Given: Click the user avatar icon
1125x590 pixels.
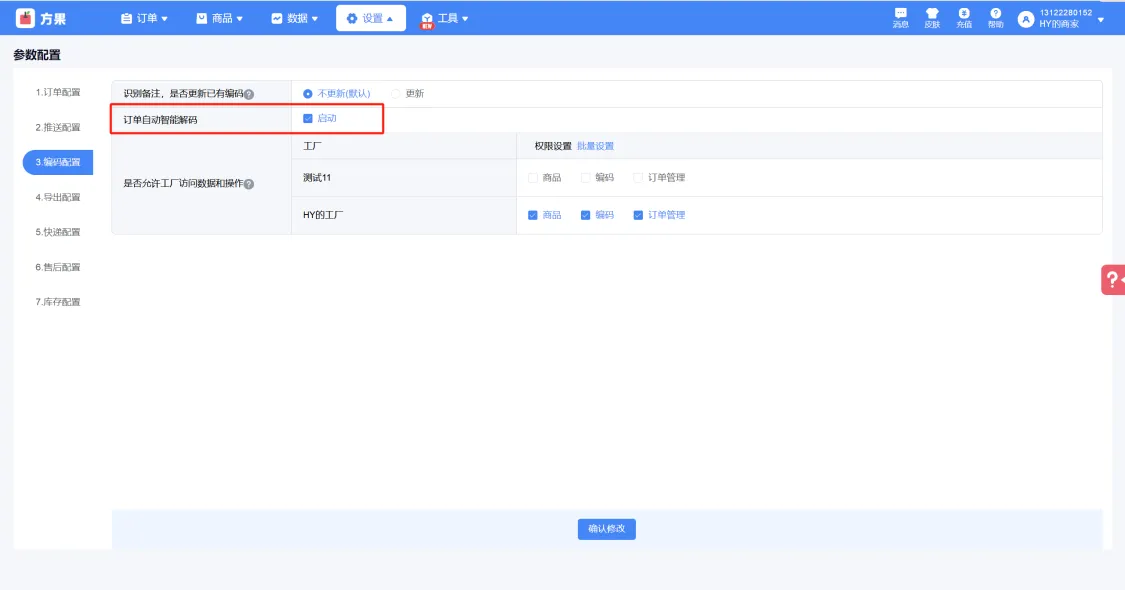Looking at the screenshot, I should [1025, 19].
